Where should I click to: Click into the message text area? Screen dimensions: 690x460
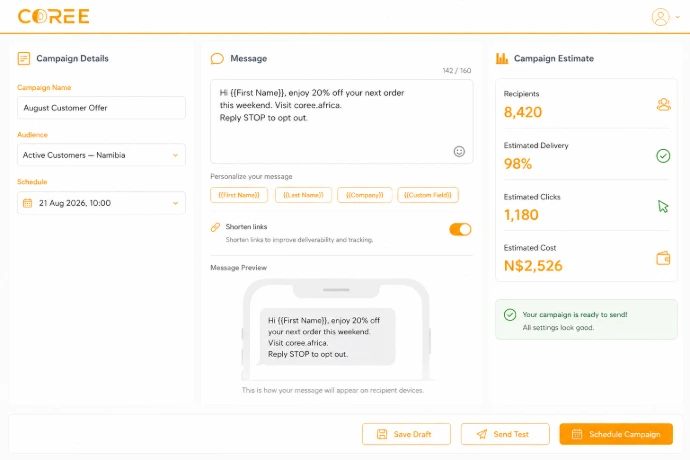pos(341,121)
